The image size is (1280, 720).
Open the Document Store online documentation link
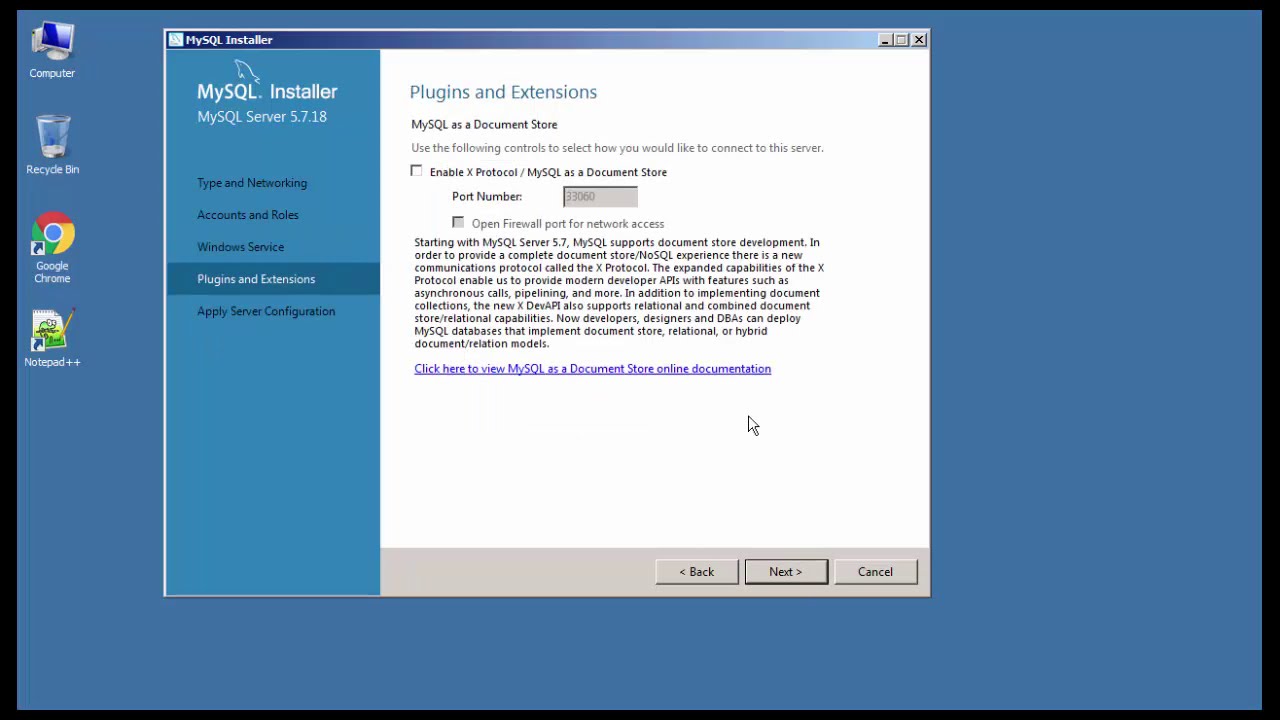tap(593, 369)
